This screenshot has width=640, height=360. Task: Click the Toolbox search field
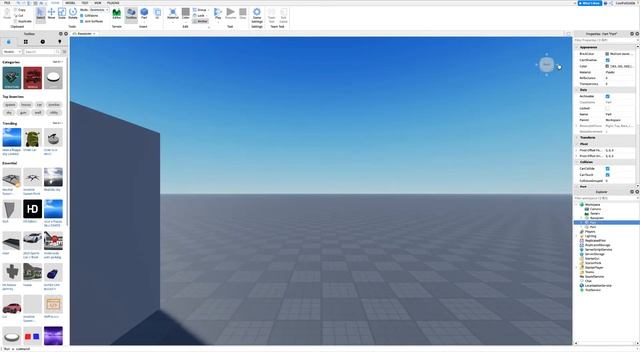click(42, 52)
